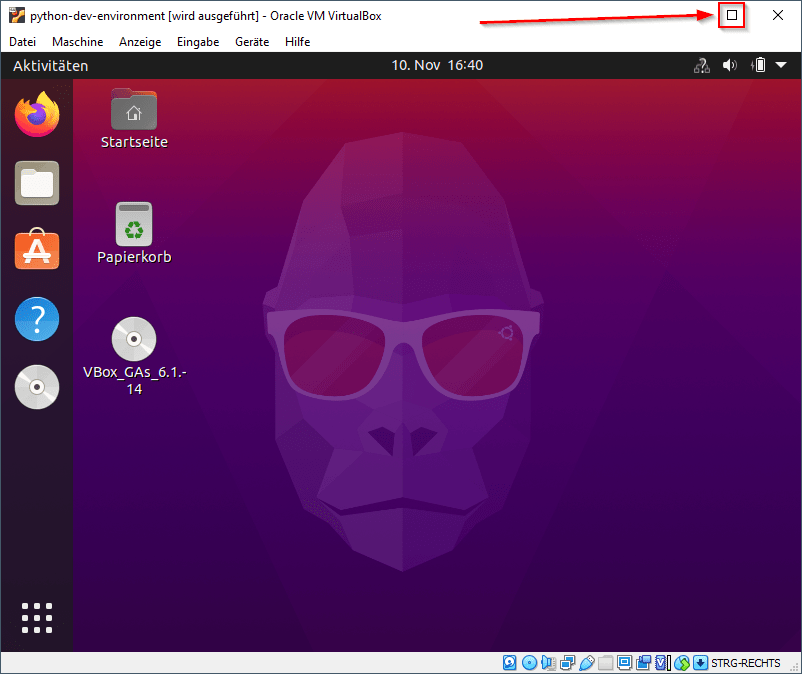Open the Help icon in dock
Viewport: 802px width, 674px height.
[37, 319]
